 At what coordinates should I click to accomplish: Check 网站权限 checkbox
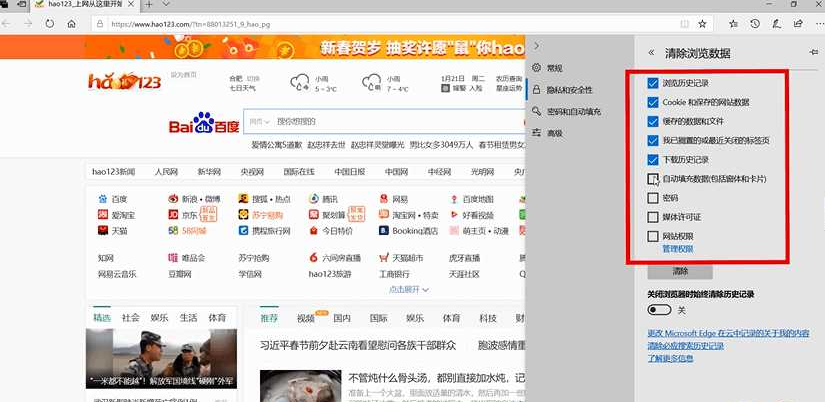pos(653,236)
